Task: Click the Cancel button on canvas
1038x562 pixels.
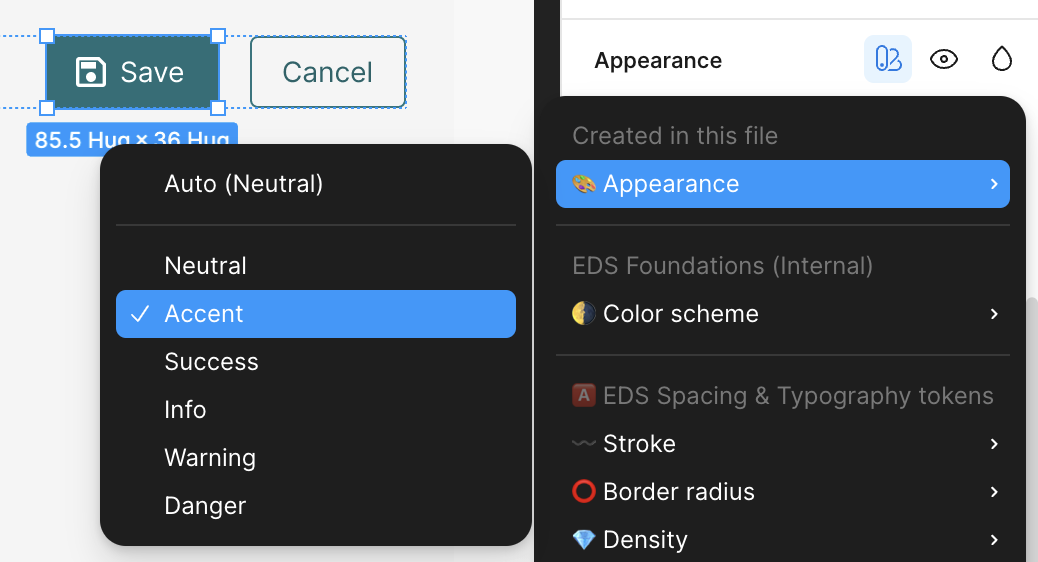Action: pos(328,72)
